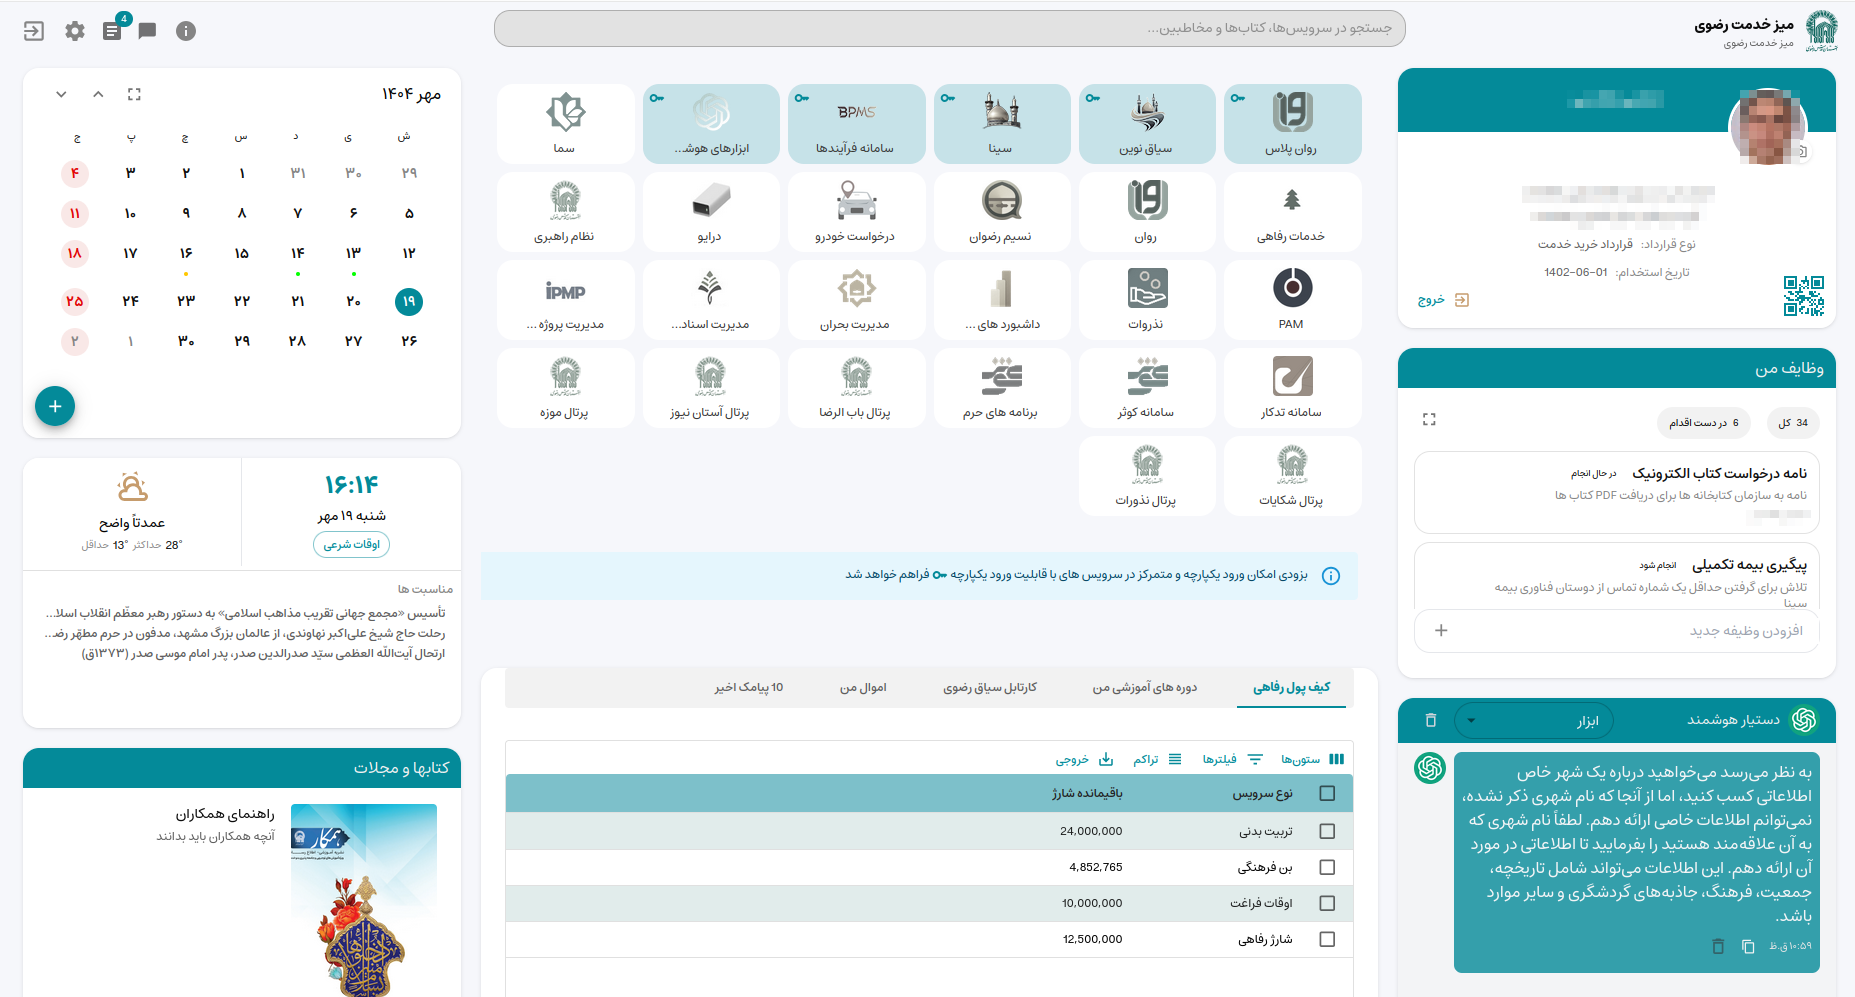Delete the smart assistant conversation with trash icon
This screenshot has height=997, width=1855.
coord(1430,720)
